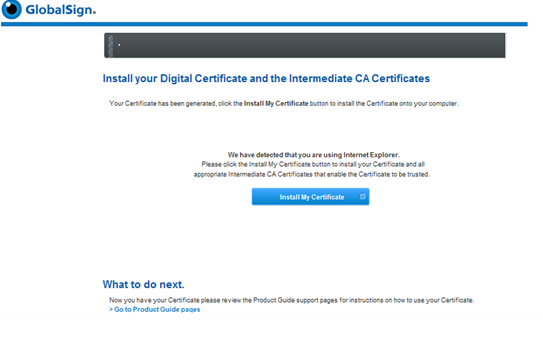Click the text We have detected that you are using Internet Explorer
Image resolution: width=543 pixels, height=360 pixels.
[x=313, y=155]
